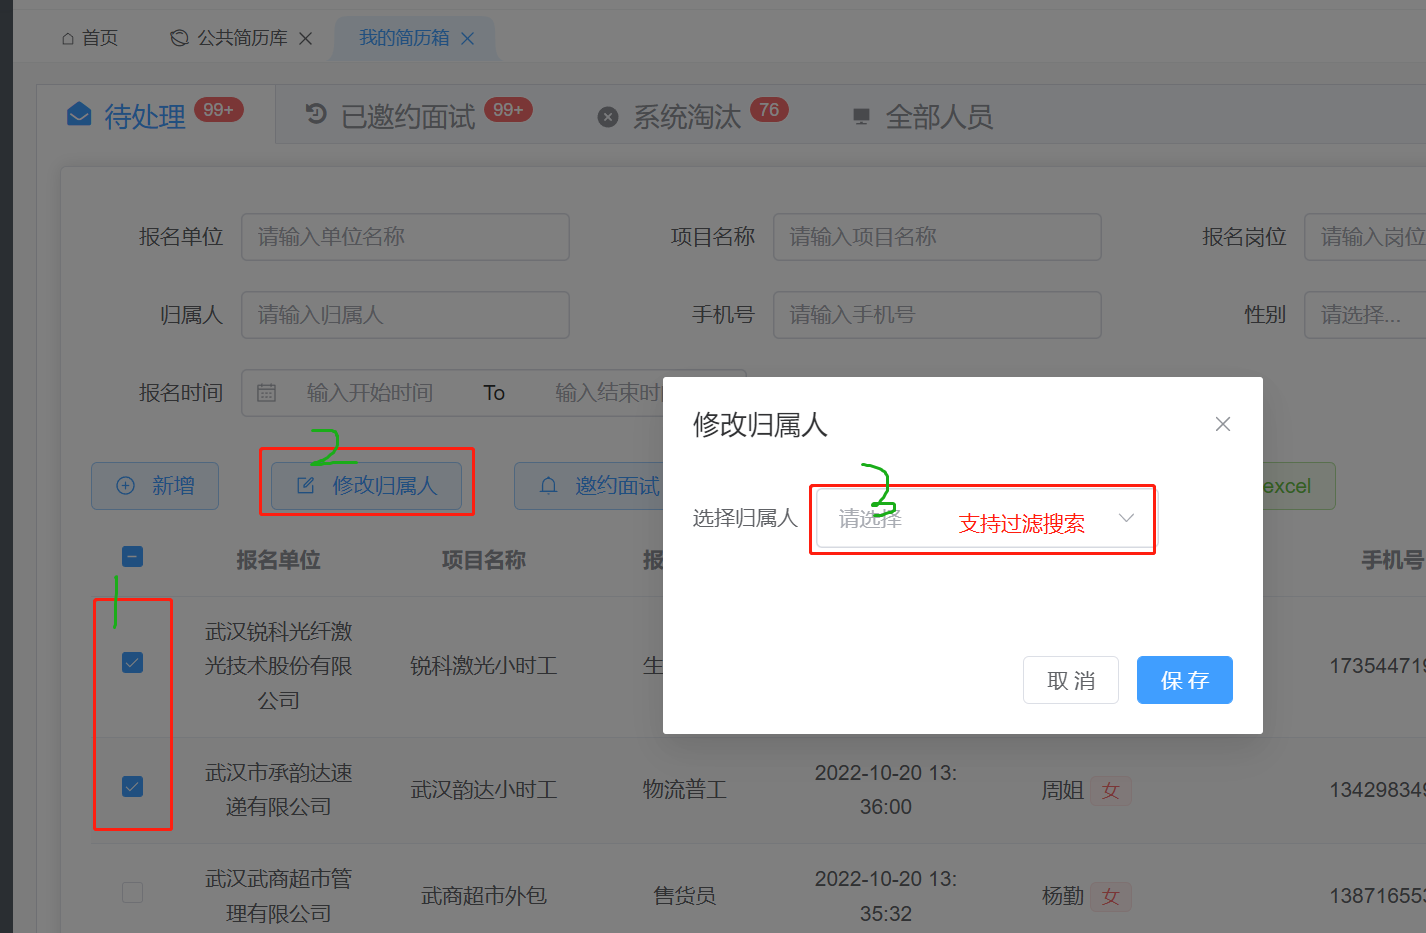This screenshot has width=1426, height=933.
Task: Click the history icon beside 已邀约面试
Action: coord(316,114)
